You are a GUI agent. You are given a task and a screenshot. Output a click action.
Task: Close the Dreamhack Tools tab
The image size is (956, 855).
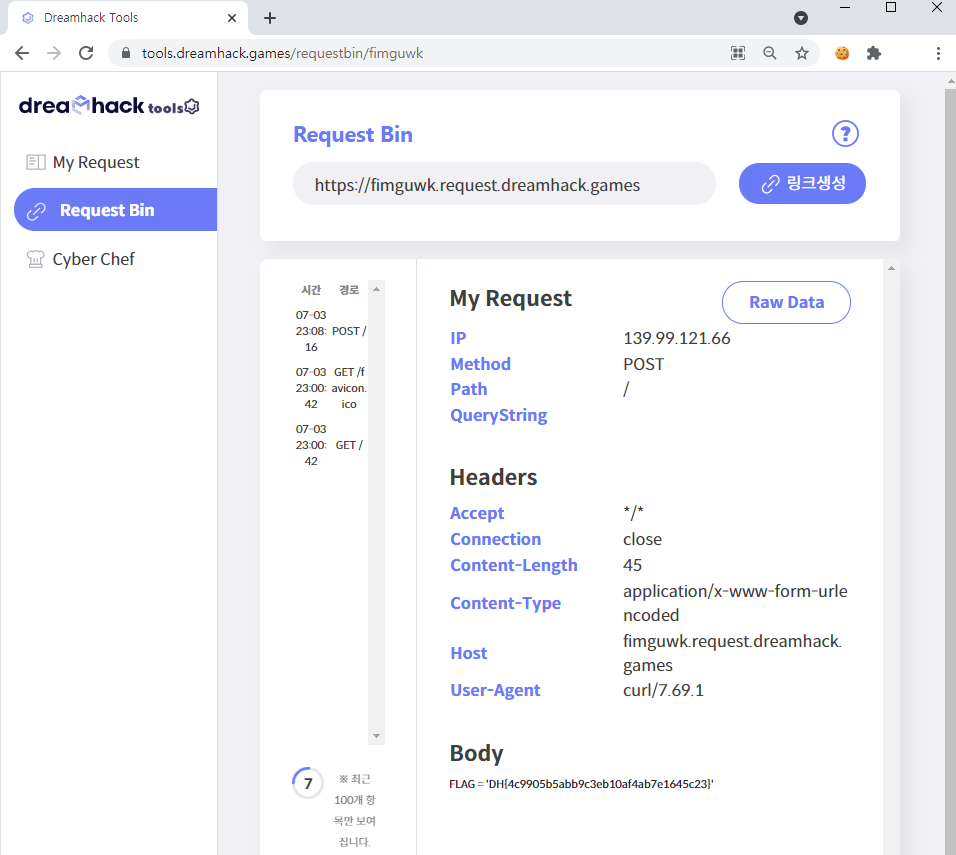click(x=232, y=18)
